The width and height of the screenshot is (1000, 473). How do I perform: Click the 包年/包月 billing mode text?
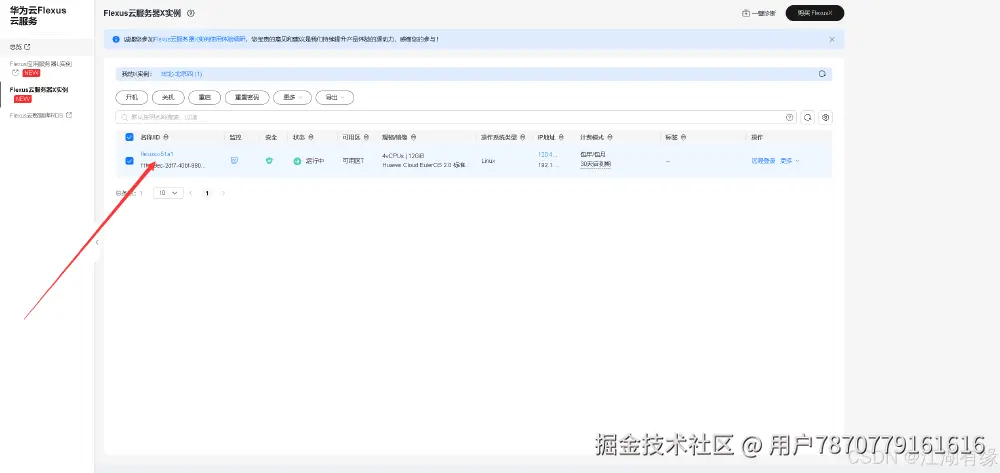(x=592, y=154)
